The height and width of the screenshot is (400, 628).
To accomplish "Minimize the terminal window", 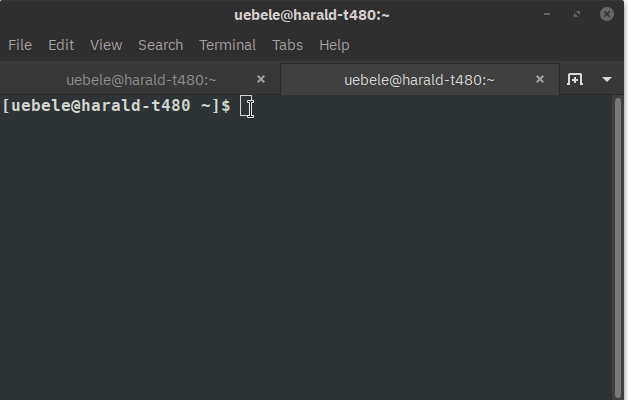I will coord(547,14).
